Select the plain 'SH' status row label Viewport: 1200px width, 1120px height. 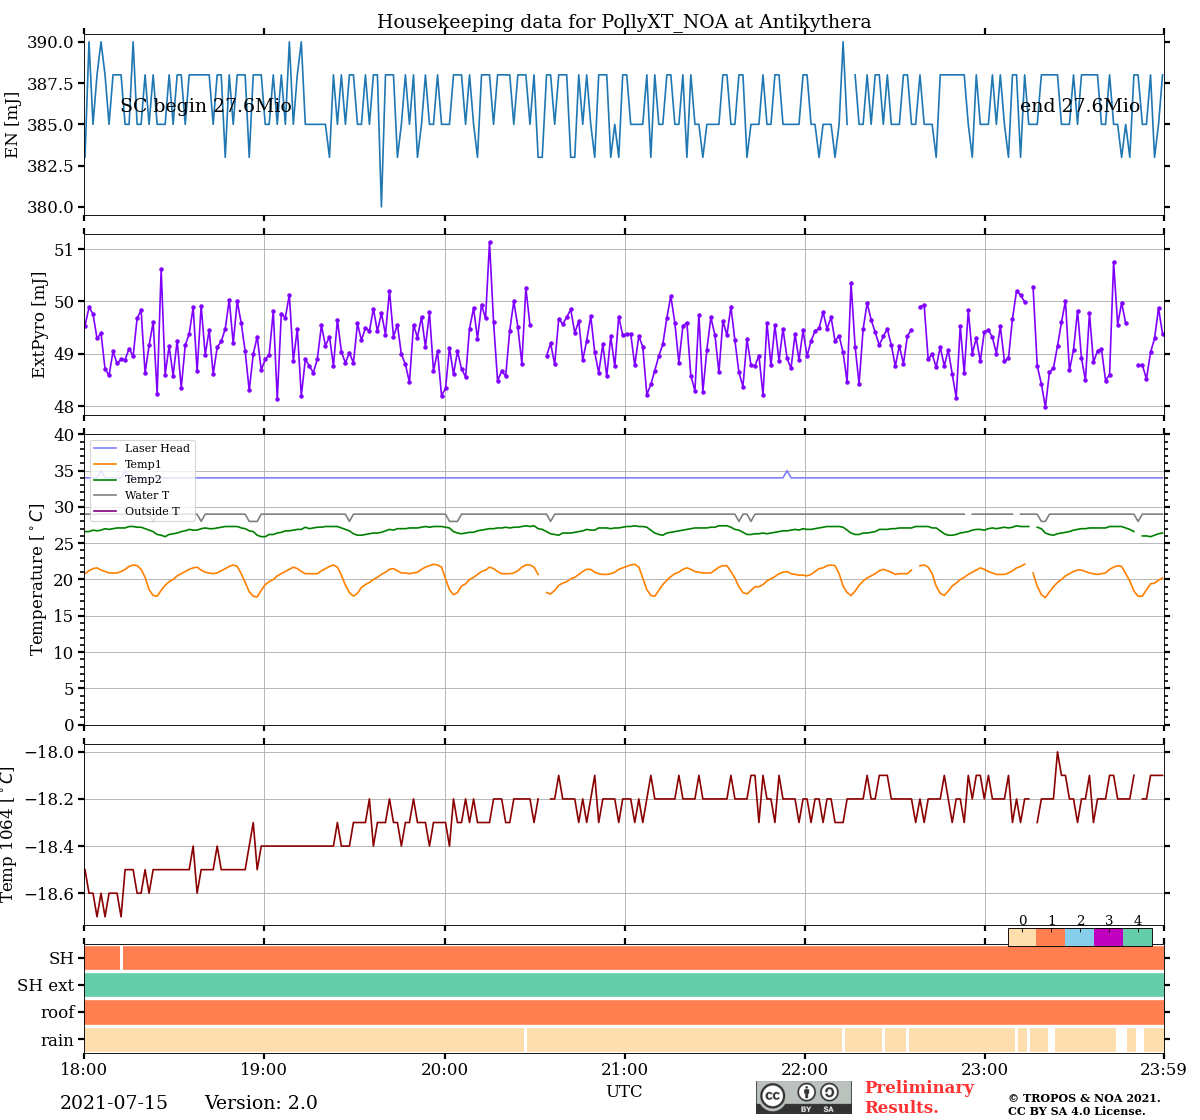(x=62, y=958)
